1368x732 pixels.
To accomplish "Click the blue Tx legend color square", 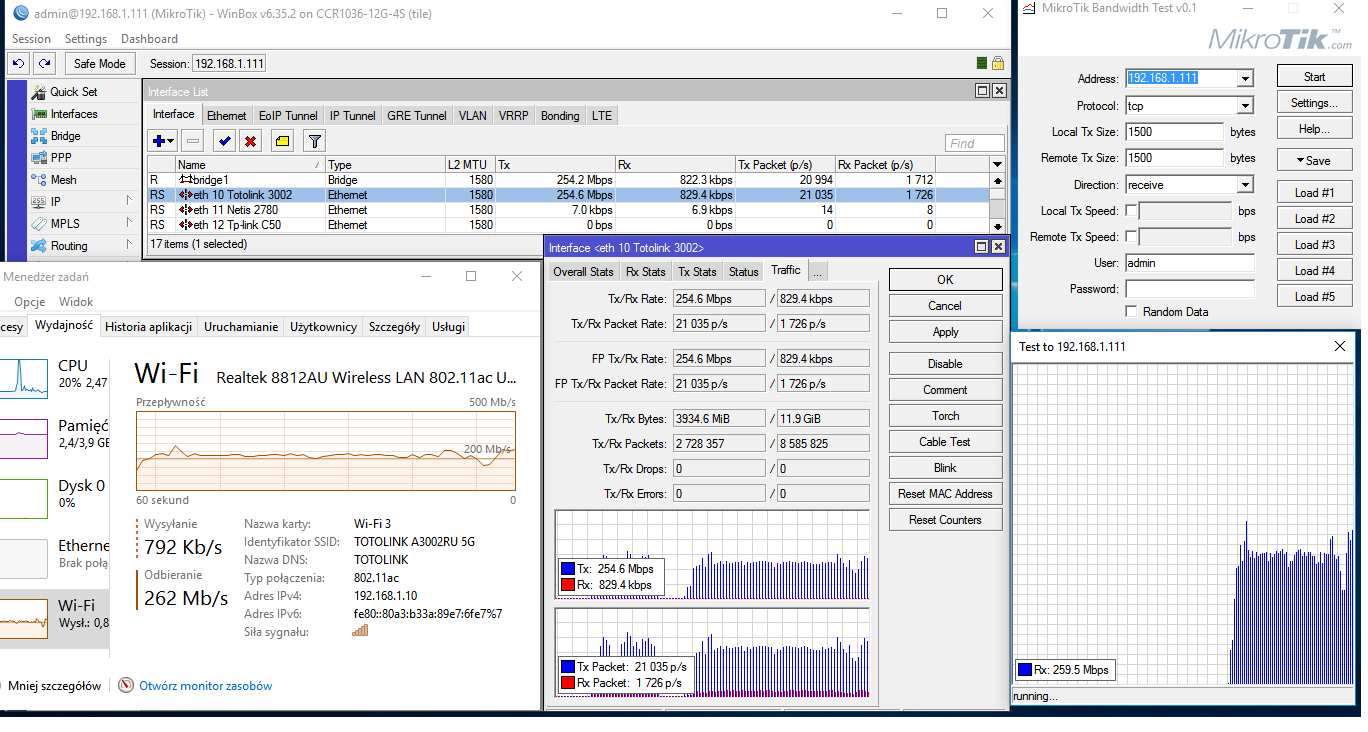I will 567,569.
